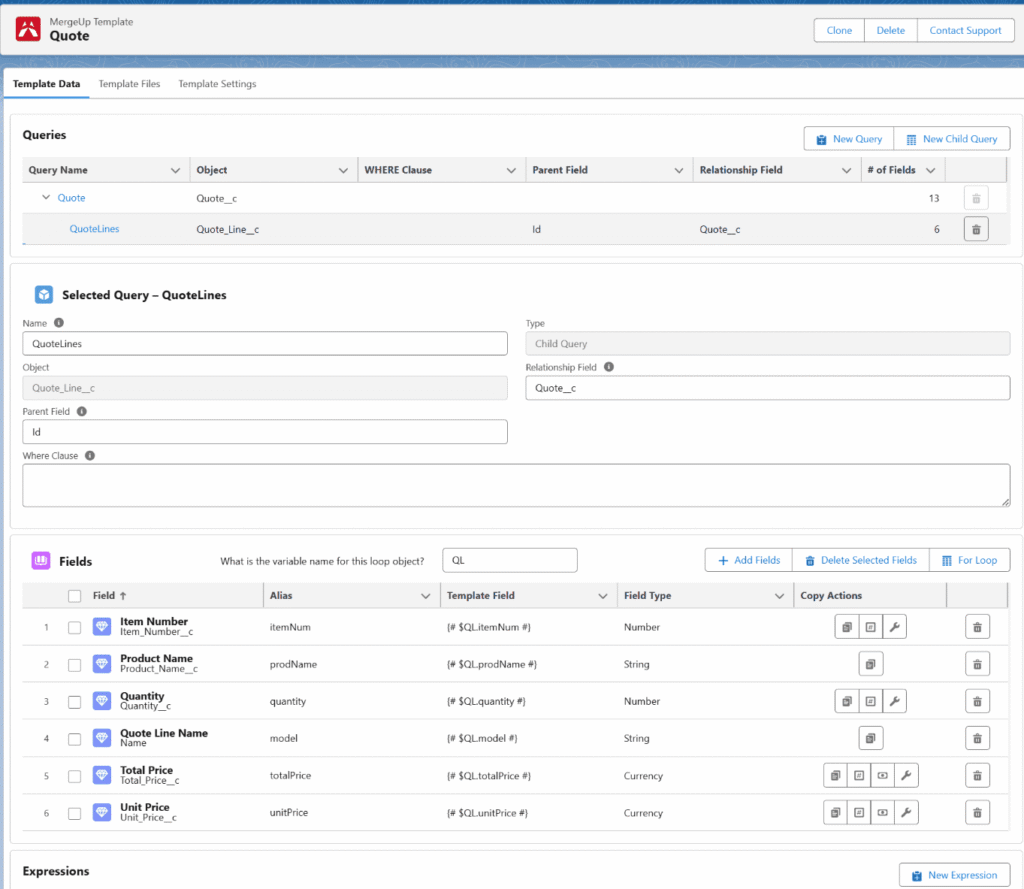Click the Contact Support button

click(965, 30)
